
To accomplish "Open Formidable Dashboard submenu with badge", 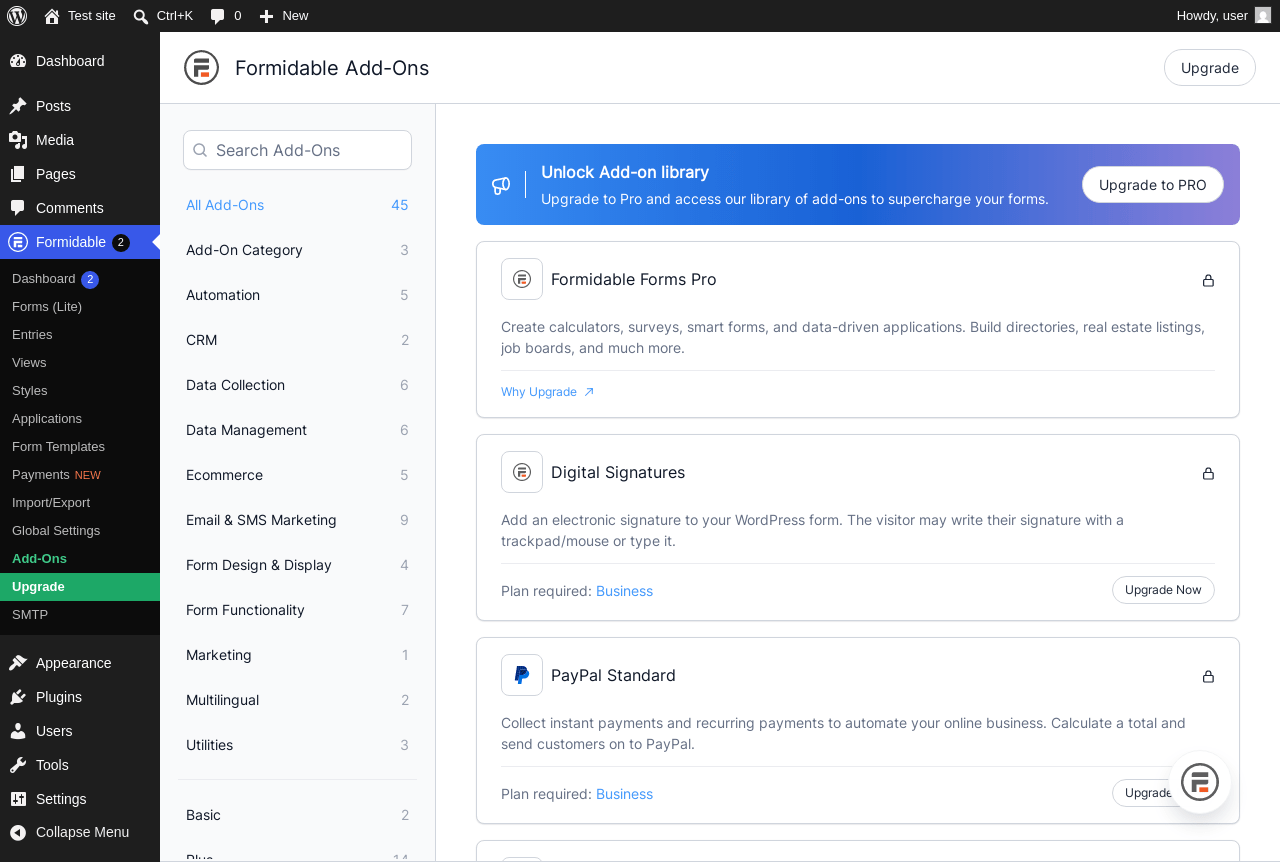I will coord(80,279).
